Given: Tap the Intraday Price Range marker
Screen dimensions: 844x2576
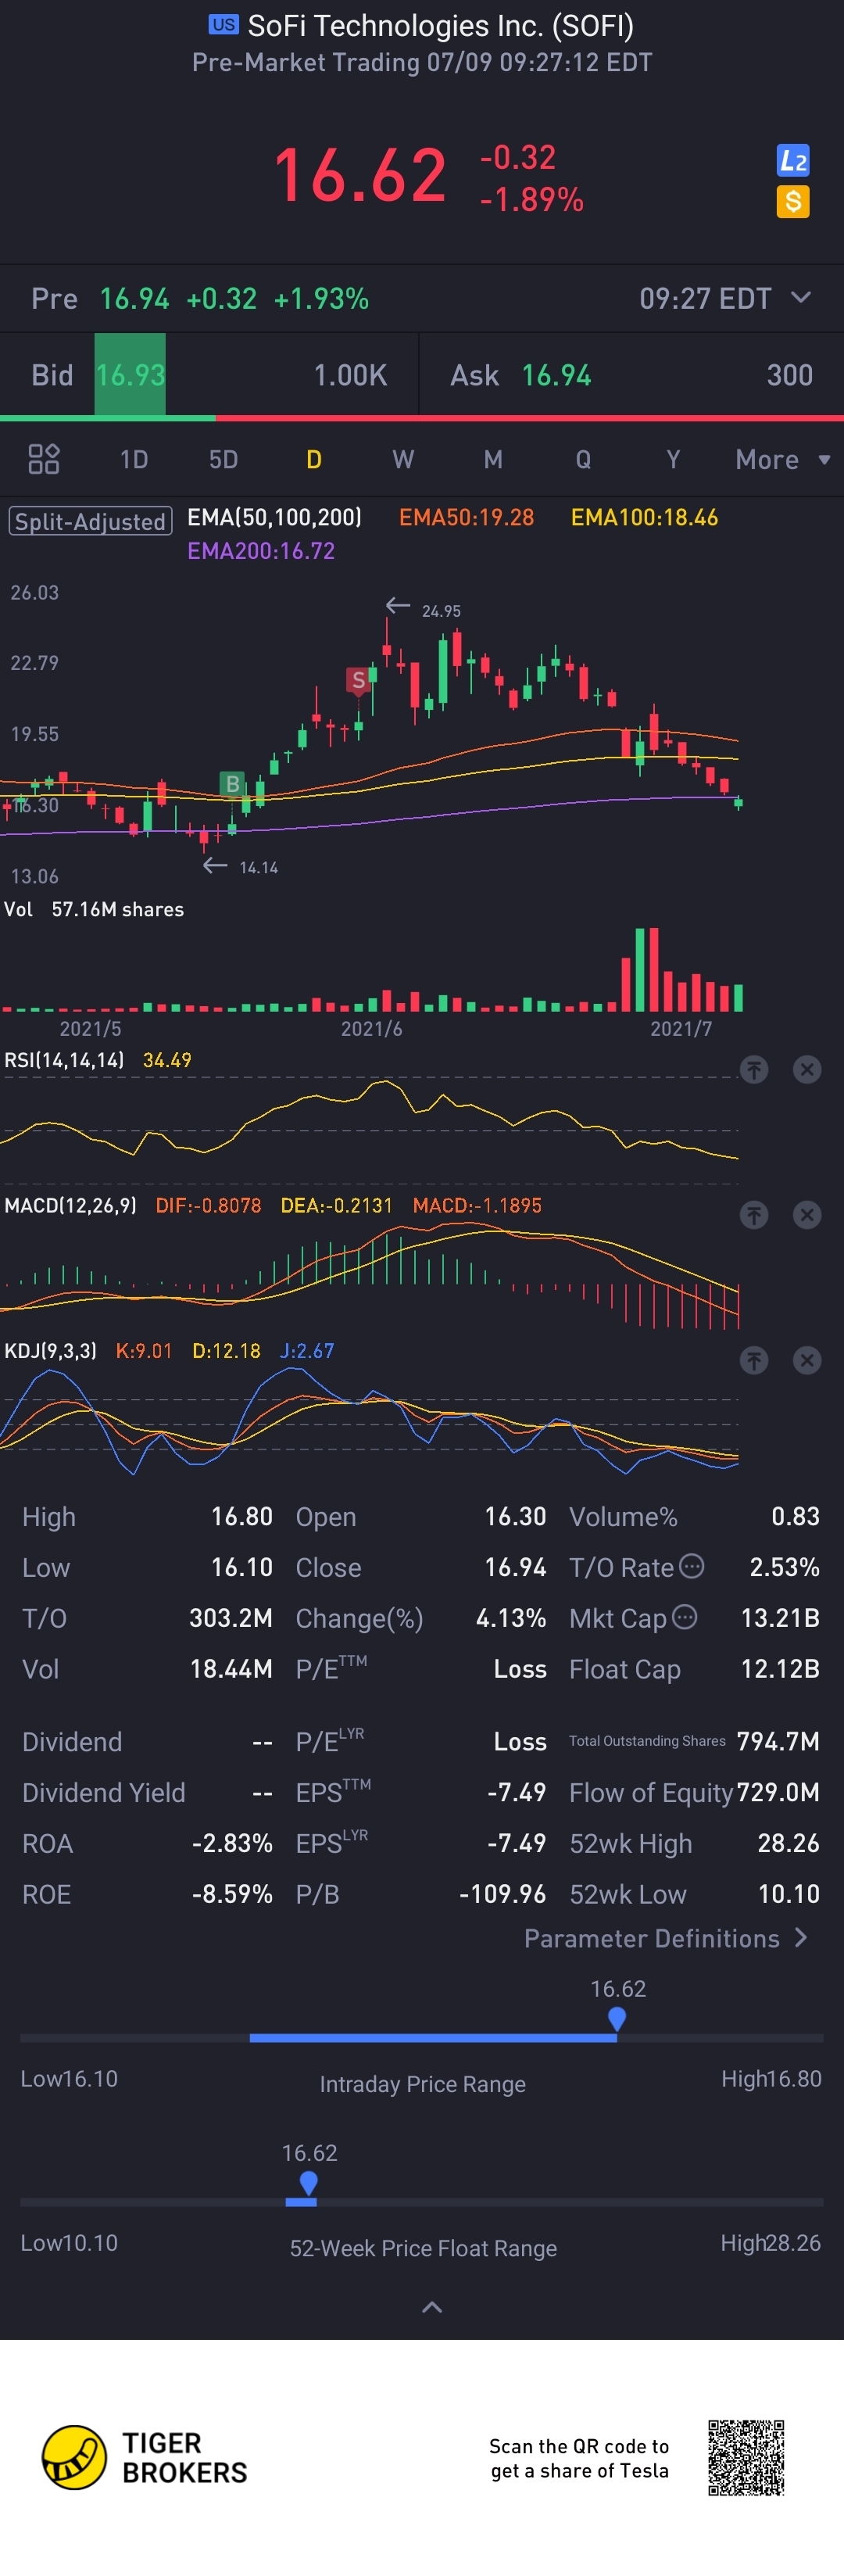Looking at the screenshot, I should pyautogui.click(x=617, y=2018).
